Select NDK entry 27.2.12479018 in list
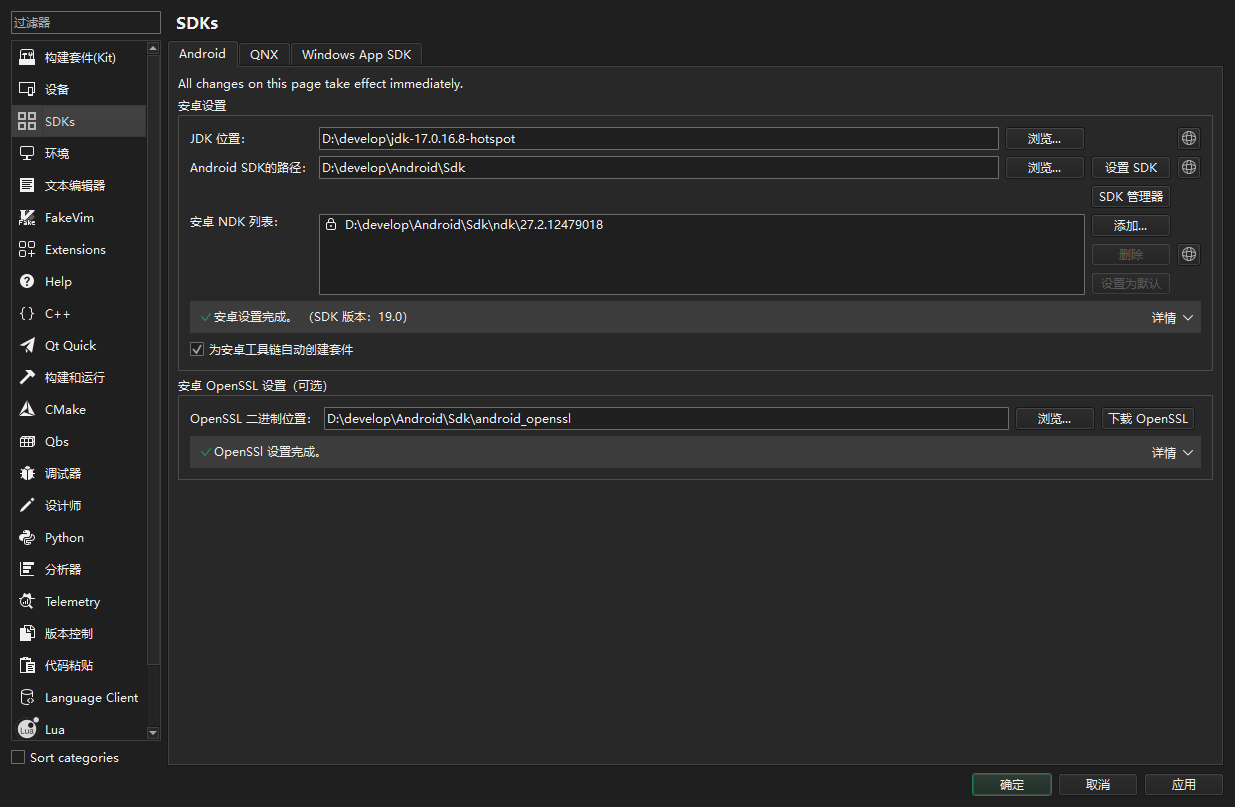Image resolution: width=1235 pixels, height=807 pixels. pos(474,225)
